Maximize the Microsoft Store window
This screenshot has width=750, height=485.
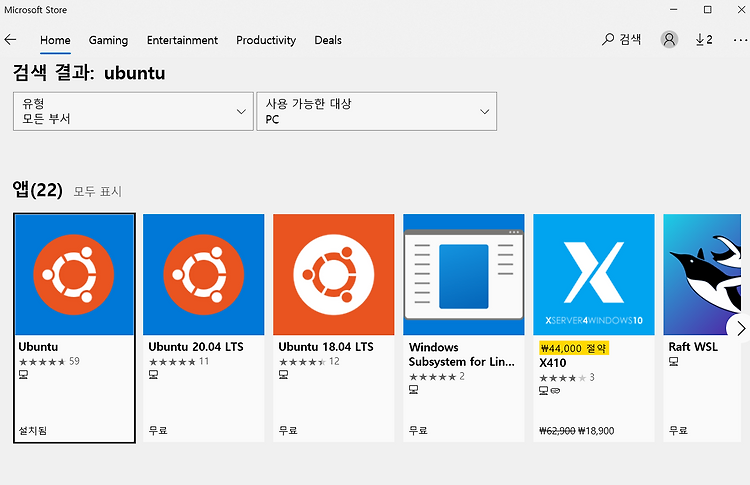[x=707, y=10]
